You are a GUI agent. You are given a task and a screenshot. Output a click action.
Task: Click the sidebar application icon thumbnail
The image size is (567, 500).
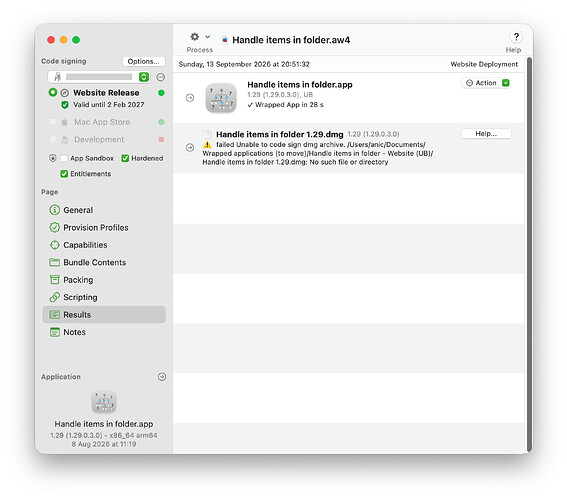(x=104, y=402)
